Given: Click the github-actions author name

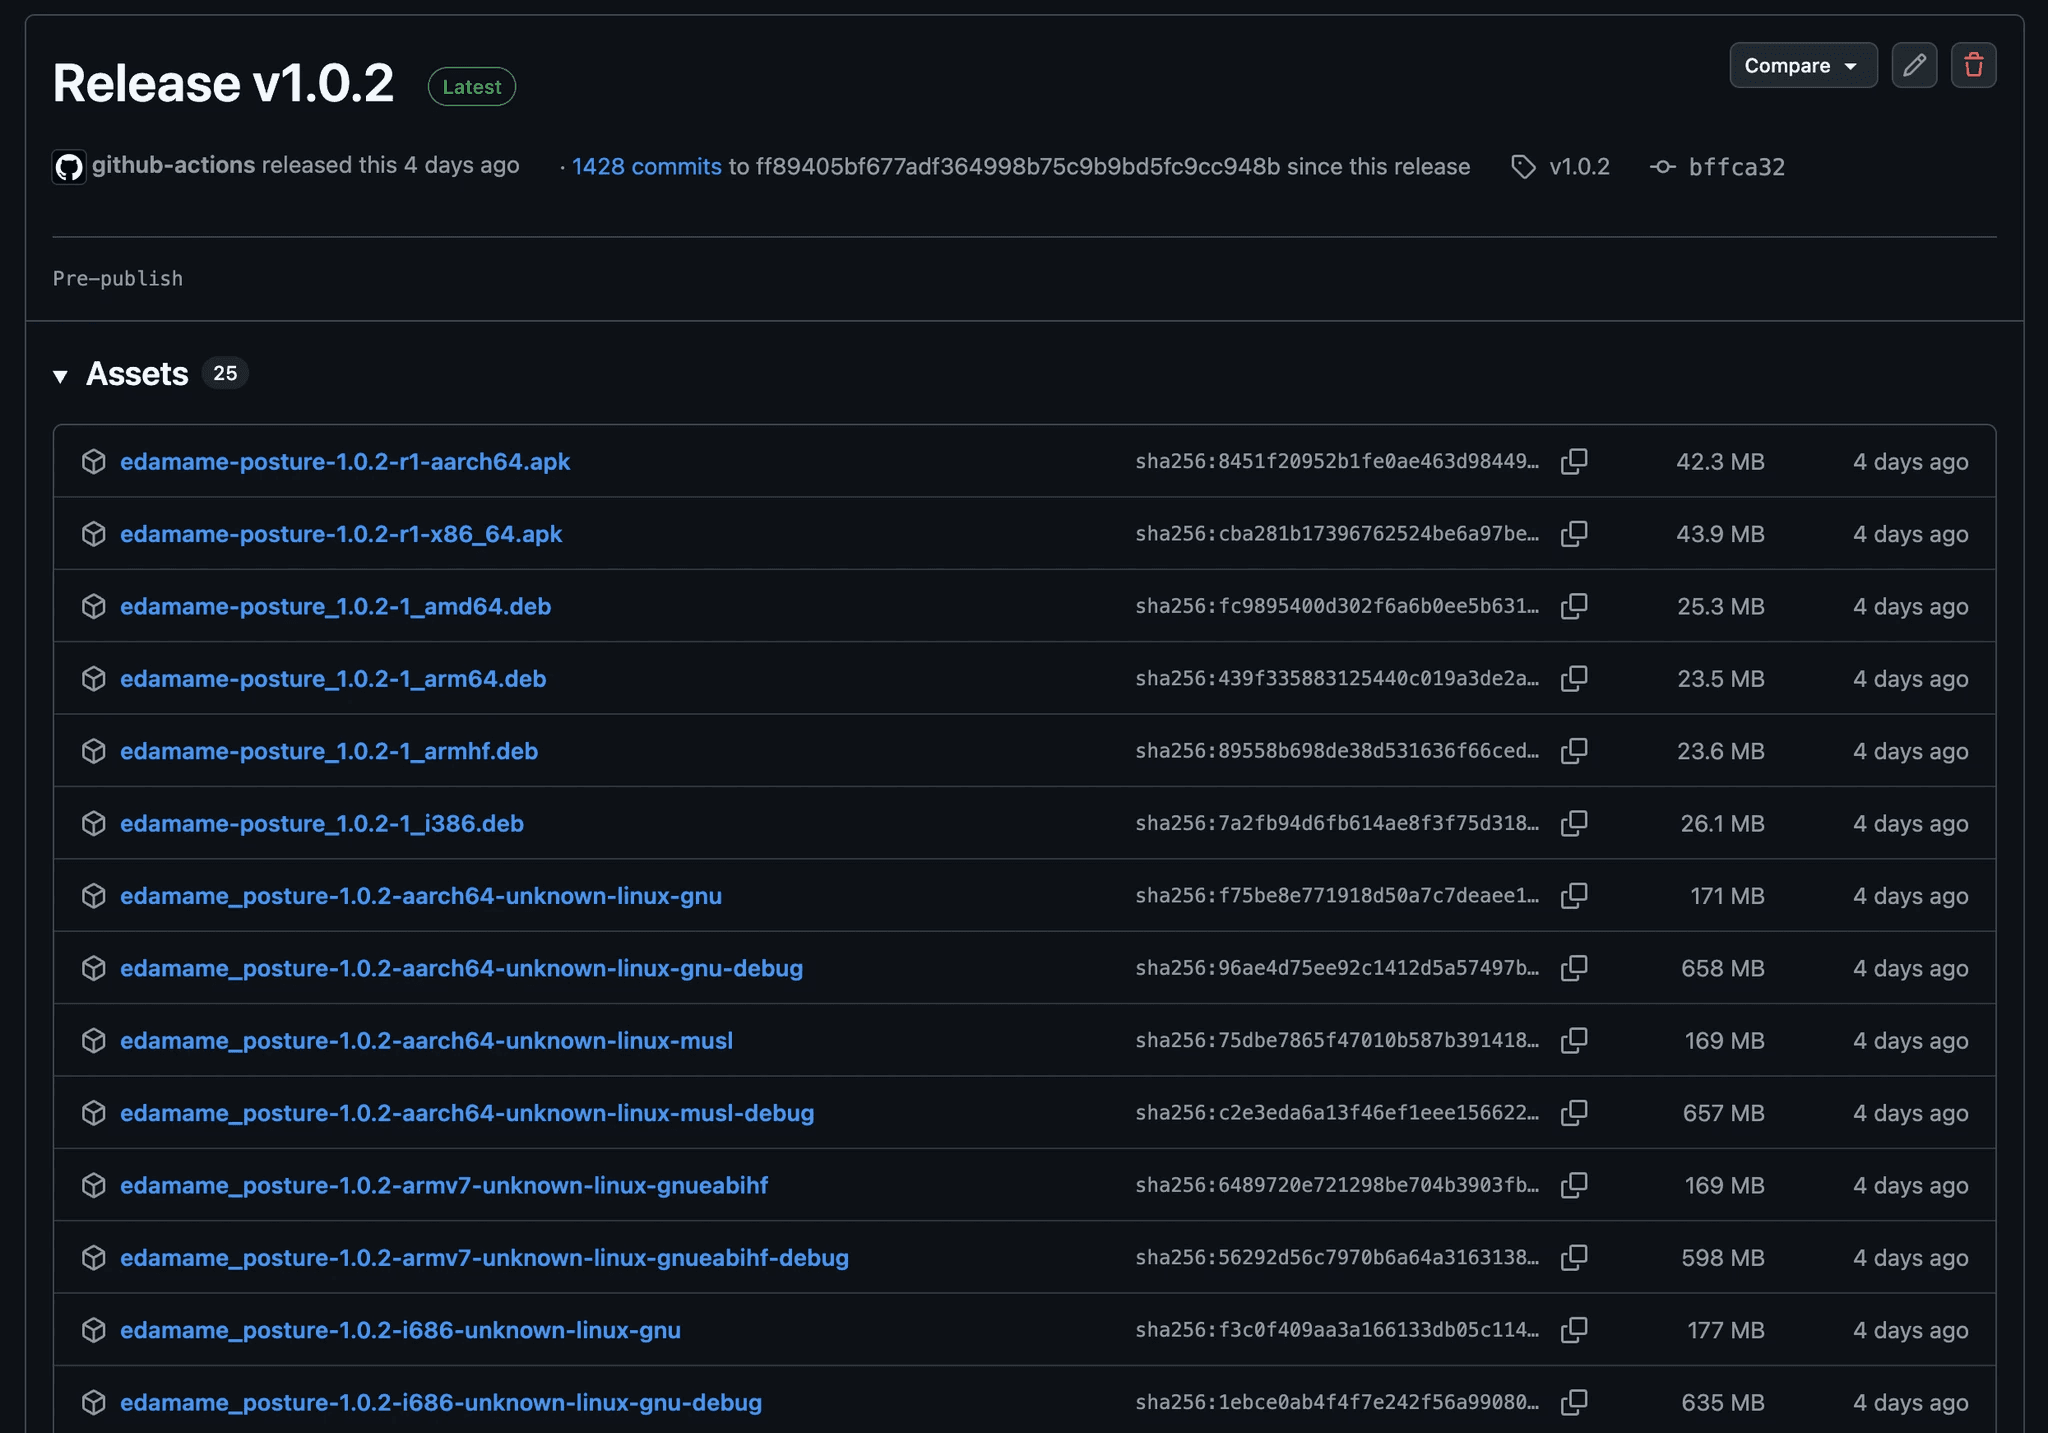Looking at the screenshot, I should point(174,165).
